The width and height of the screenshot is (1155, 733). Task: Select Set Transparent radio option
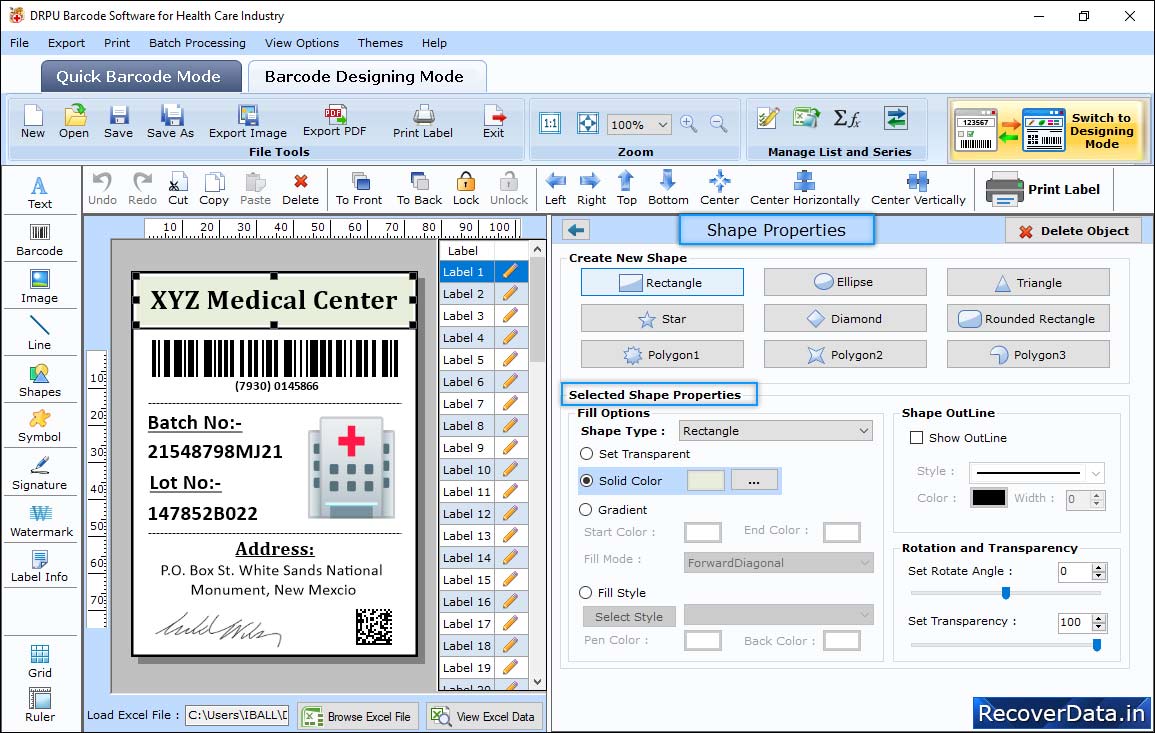(586, 454)
